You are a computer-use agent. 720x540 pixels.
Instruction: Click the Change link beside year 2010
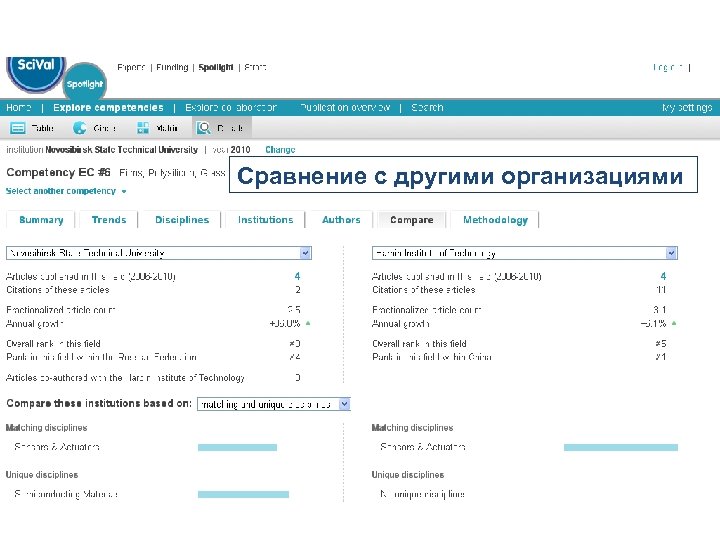click(x=280, y=150)
